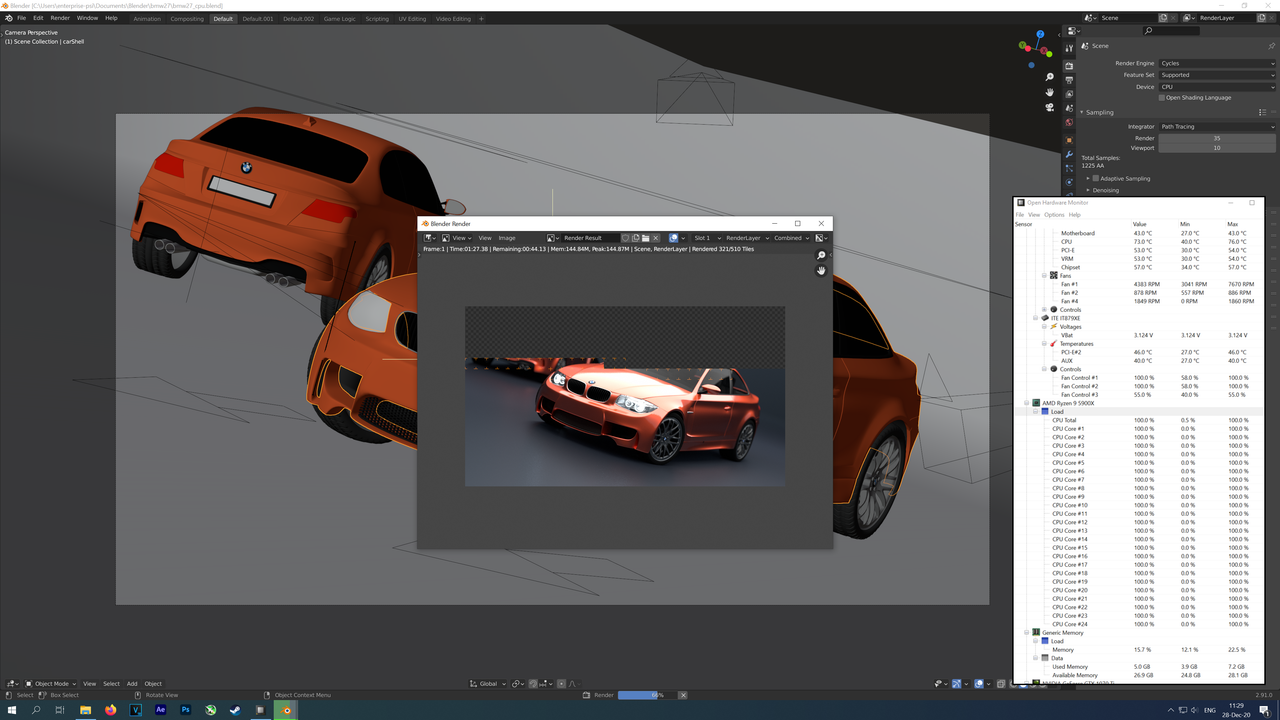Toggle the gizmo visibility button in header

957,684
